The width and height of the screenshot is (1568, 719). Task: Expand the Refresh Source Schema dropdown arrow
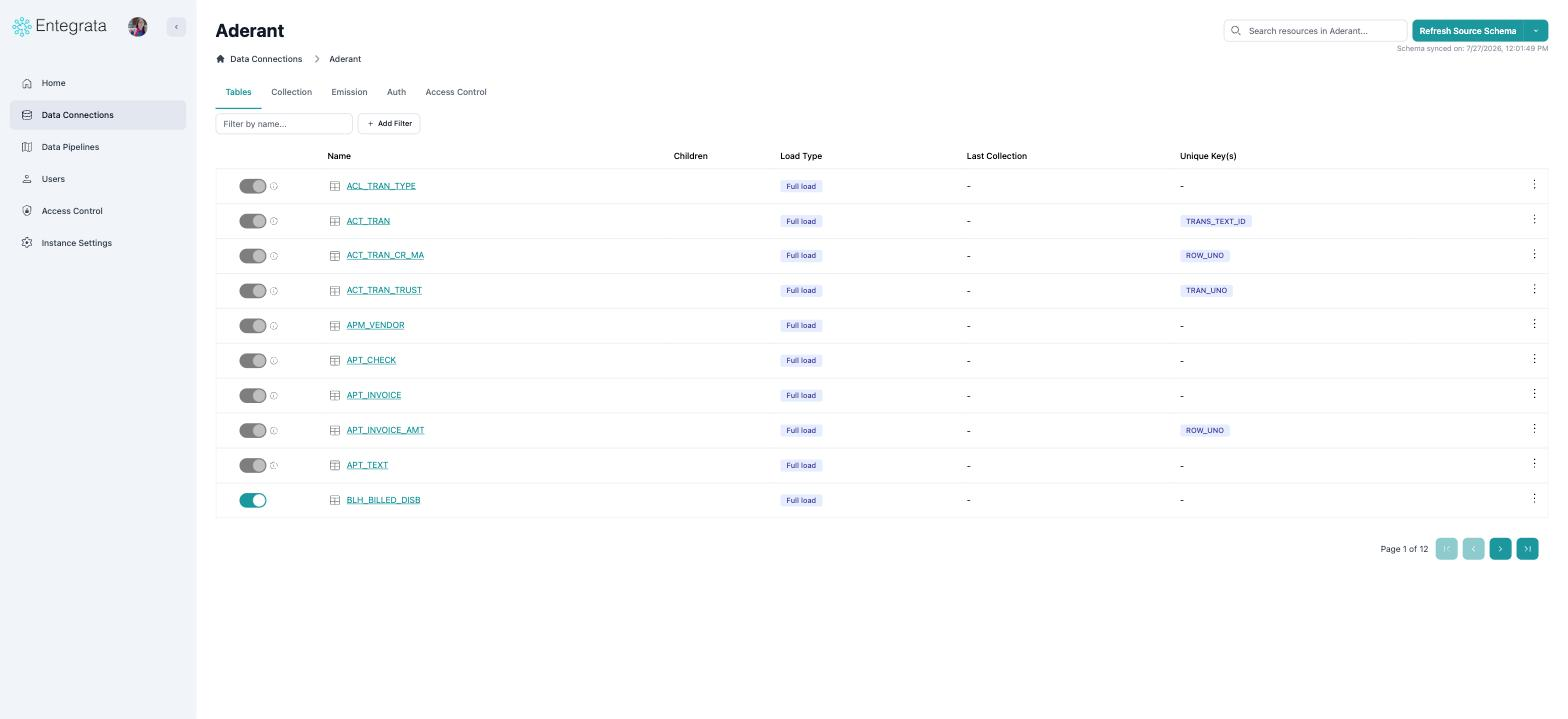point(1536,31)
